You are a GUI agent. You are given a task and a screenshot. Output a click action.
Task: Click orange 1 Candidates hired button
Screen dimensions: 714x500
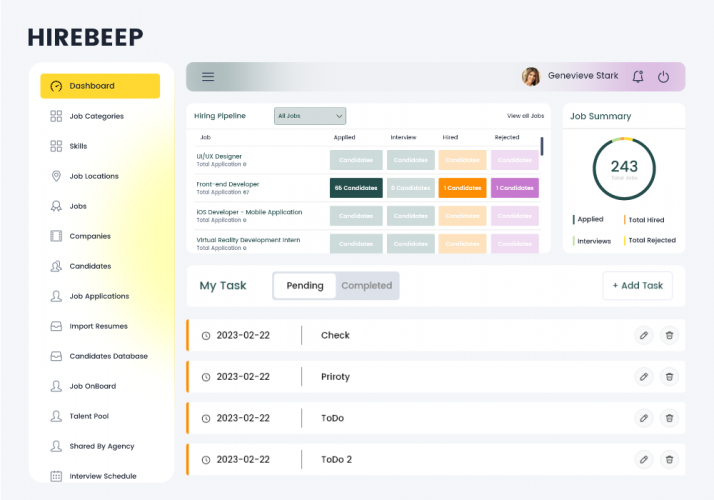(x=463, y=188)
